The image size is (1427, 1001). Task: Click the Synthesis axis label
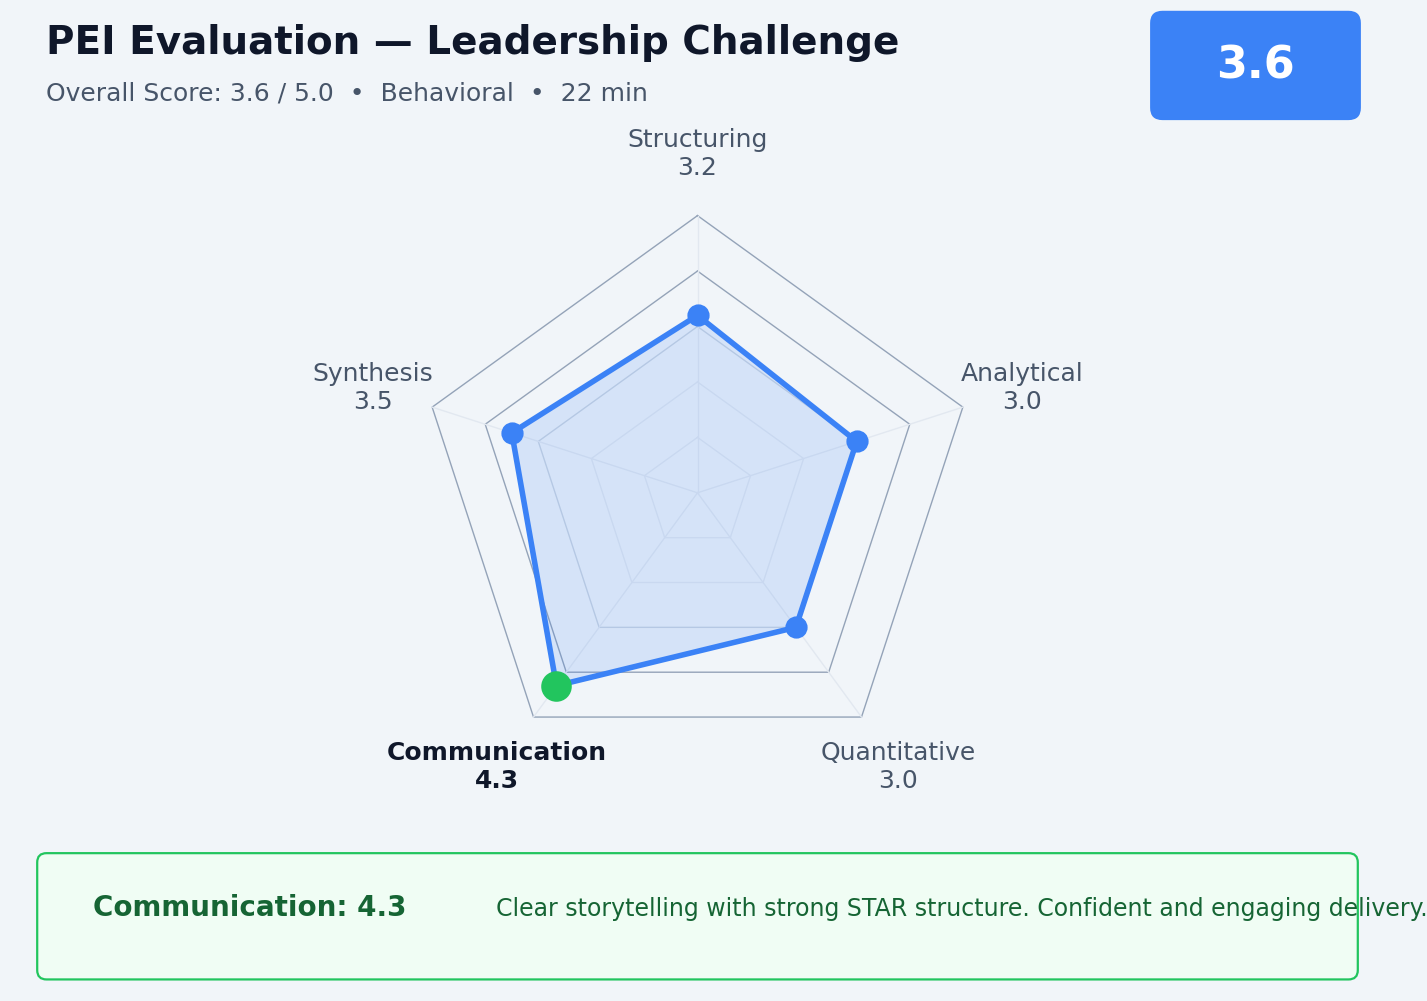(372, 374)
